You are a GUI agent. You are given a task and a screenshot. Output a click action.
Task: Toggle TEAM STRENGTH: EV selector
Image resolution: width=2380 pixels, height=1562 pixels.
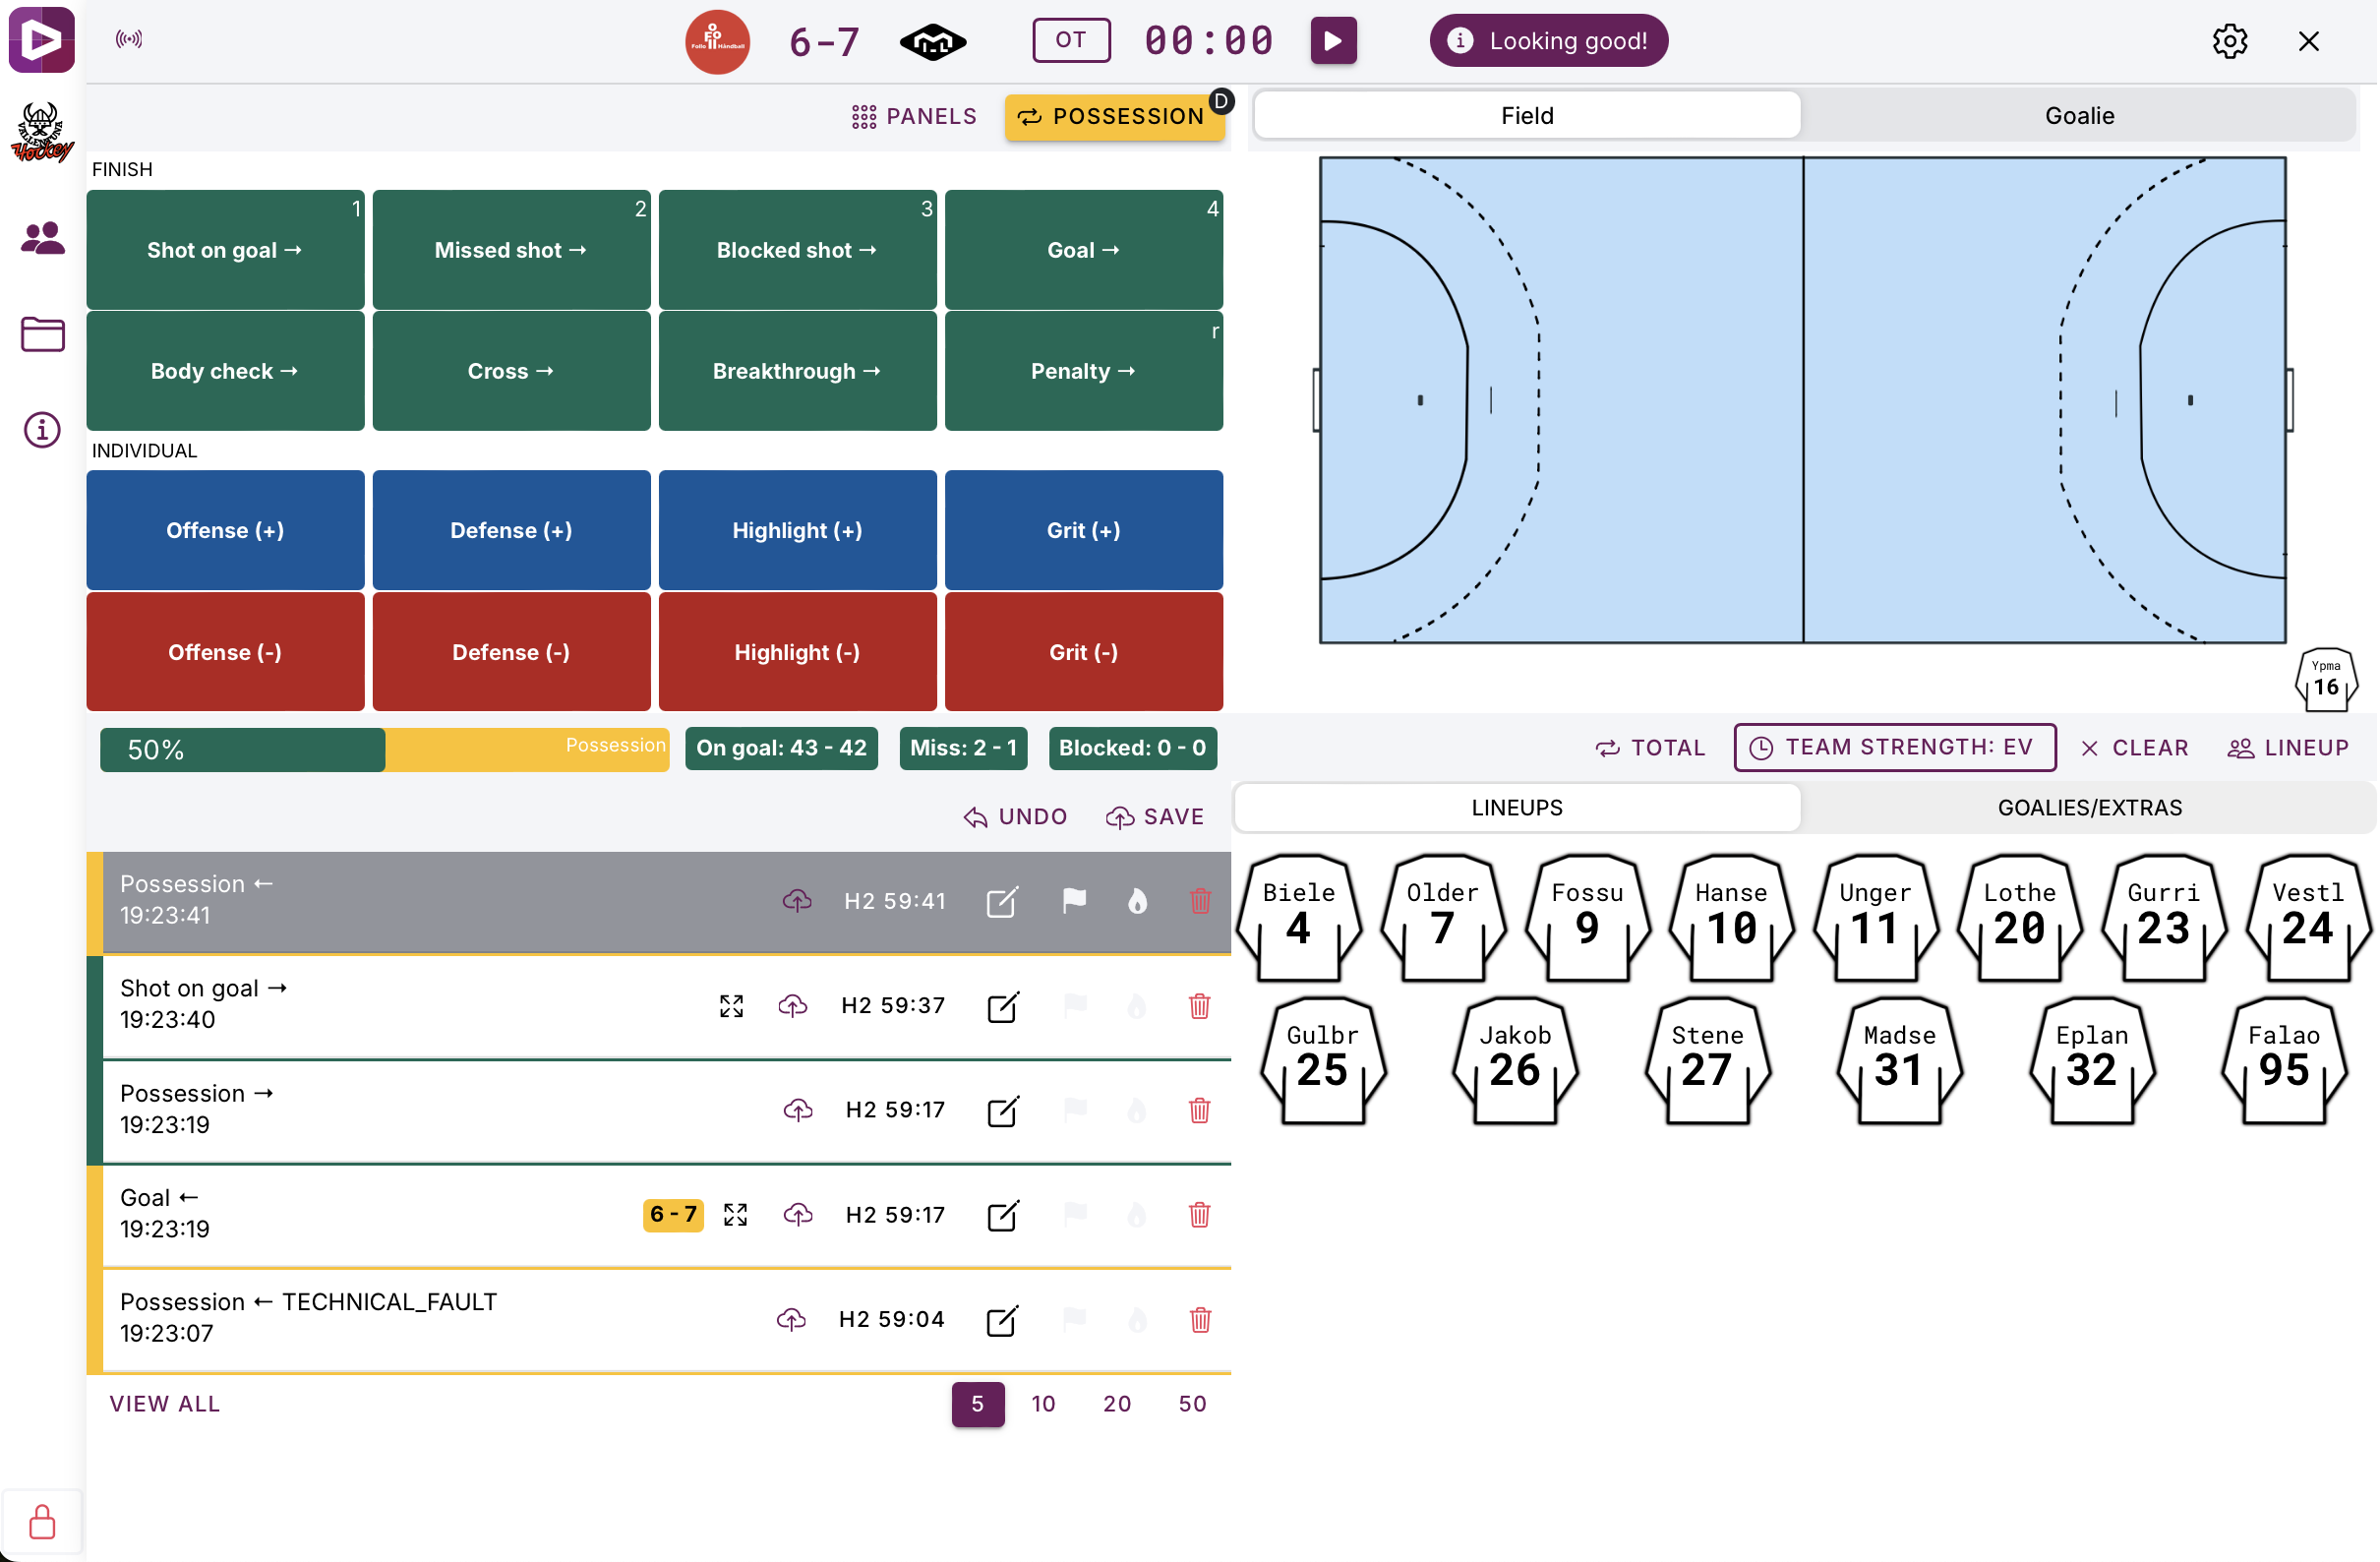click(x=1895, y=748)
